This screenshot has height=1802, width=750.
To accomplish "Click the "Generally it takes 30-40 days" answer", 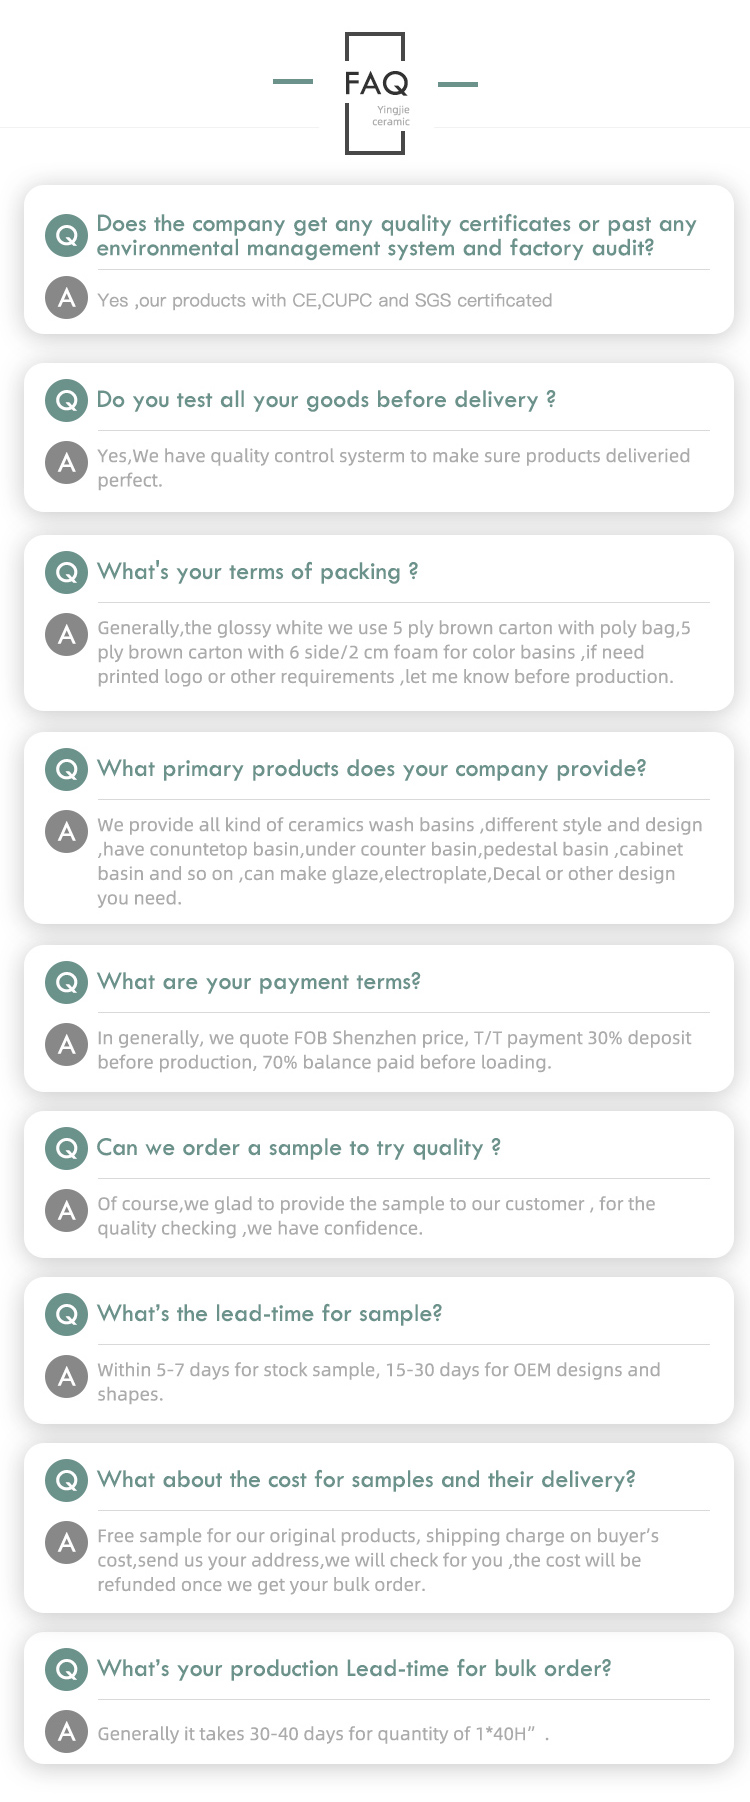I will pos(323,1734).
